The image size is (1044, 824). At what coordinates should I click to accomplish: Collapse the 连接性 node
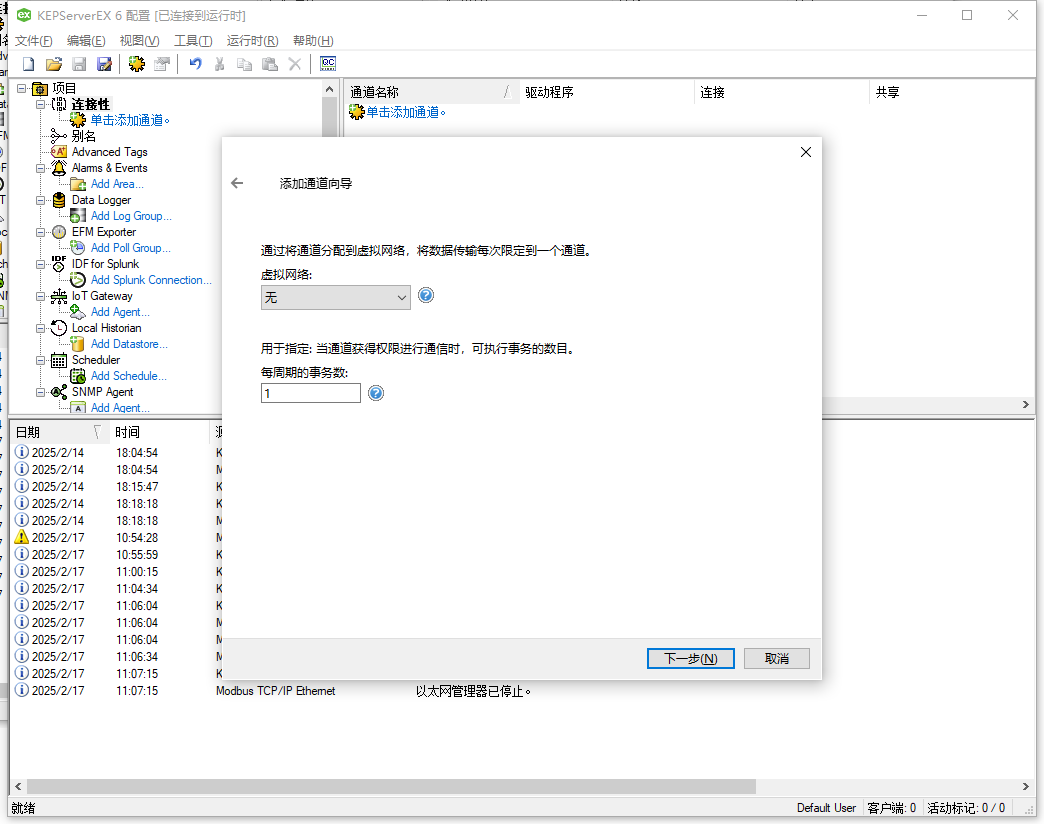41,104
